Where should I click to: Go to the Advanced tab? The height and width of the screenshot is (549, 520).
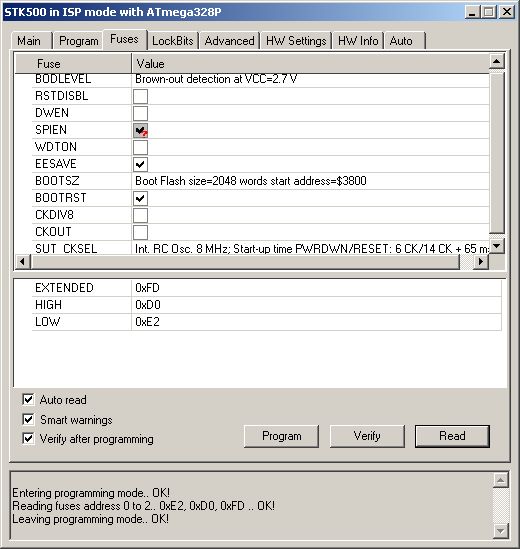pyautogui.click(x=229, y=41)
